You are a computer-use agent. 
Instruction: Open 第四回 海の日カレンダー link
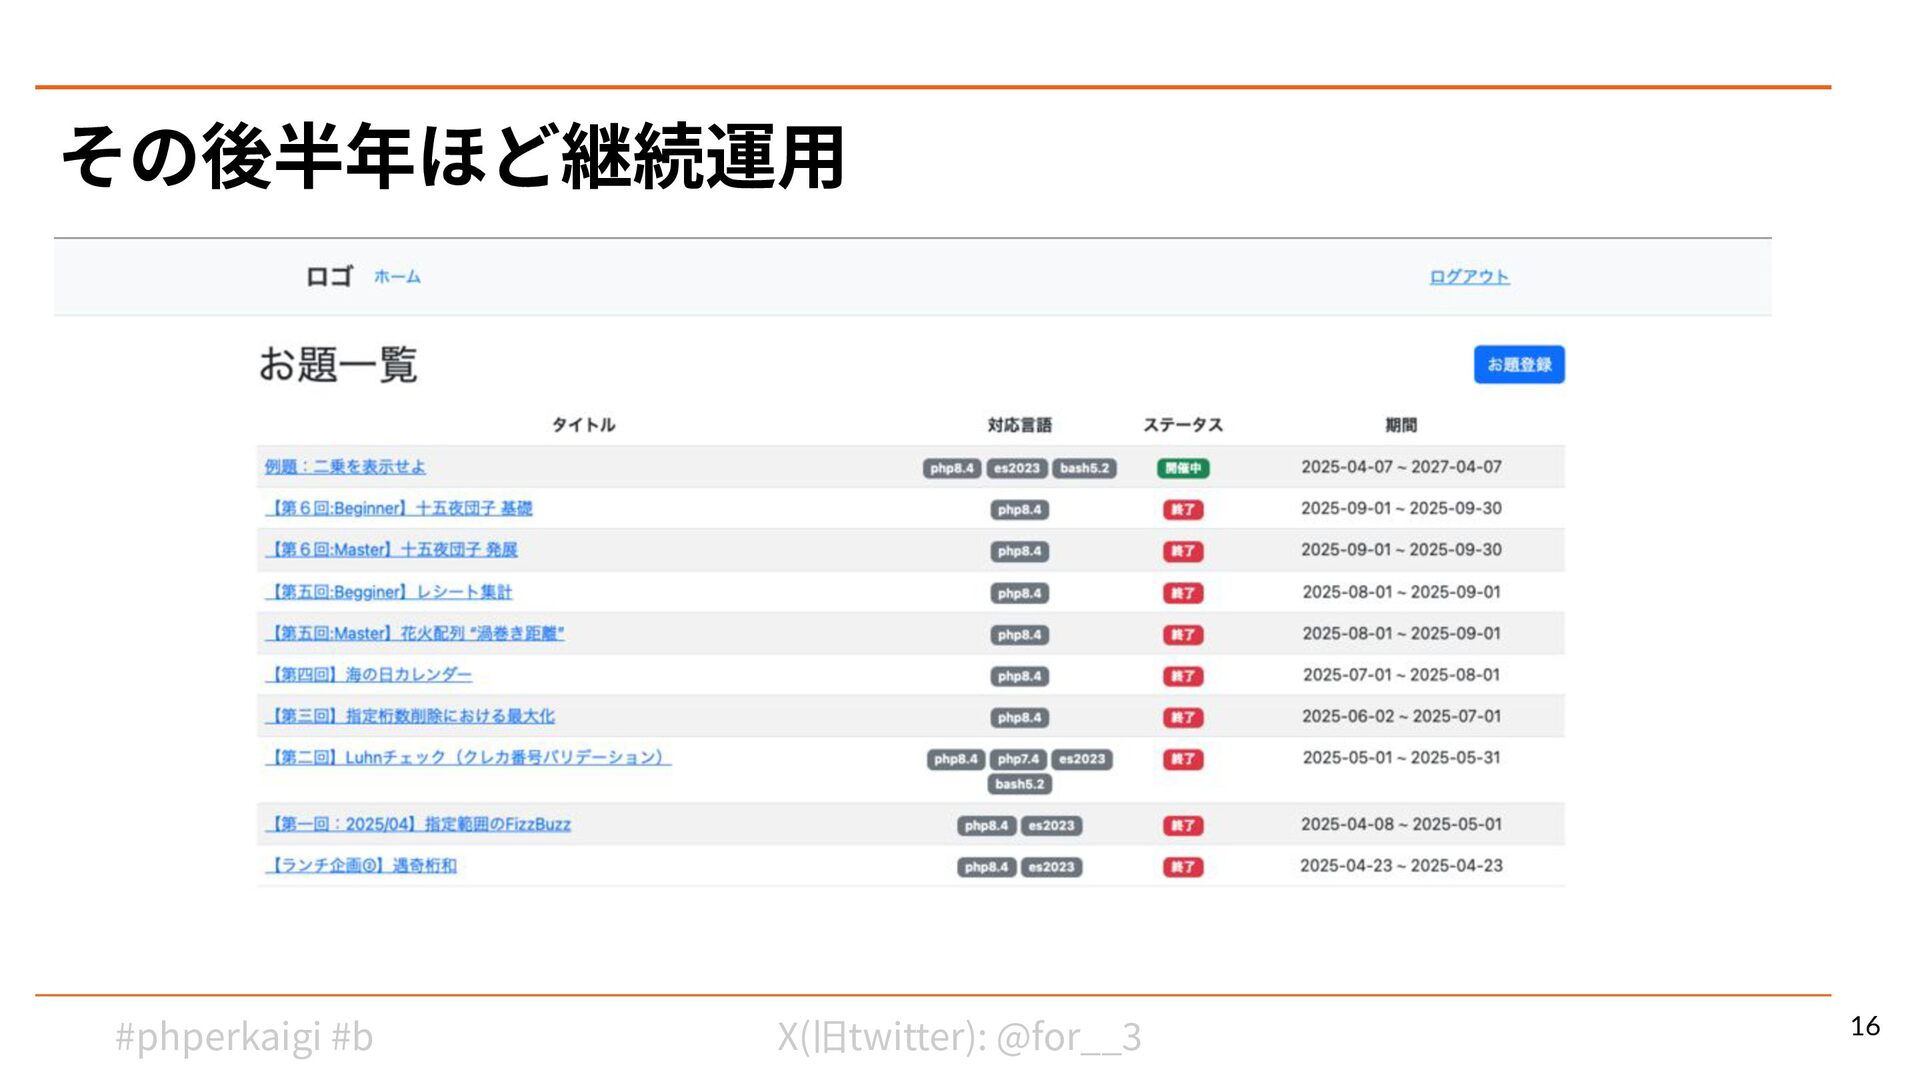pos(368,675)
